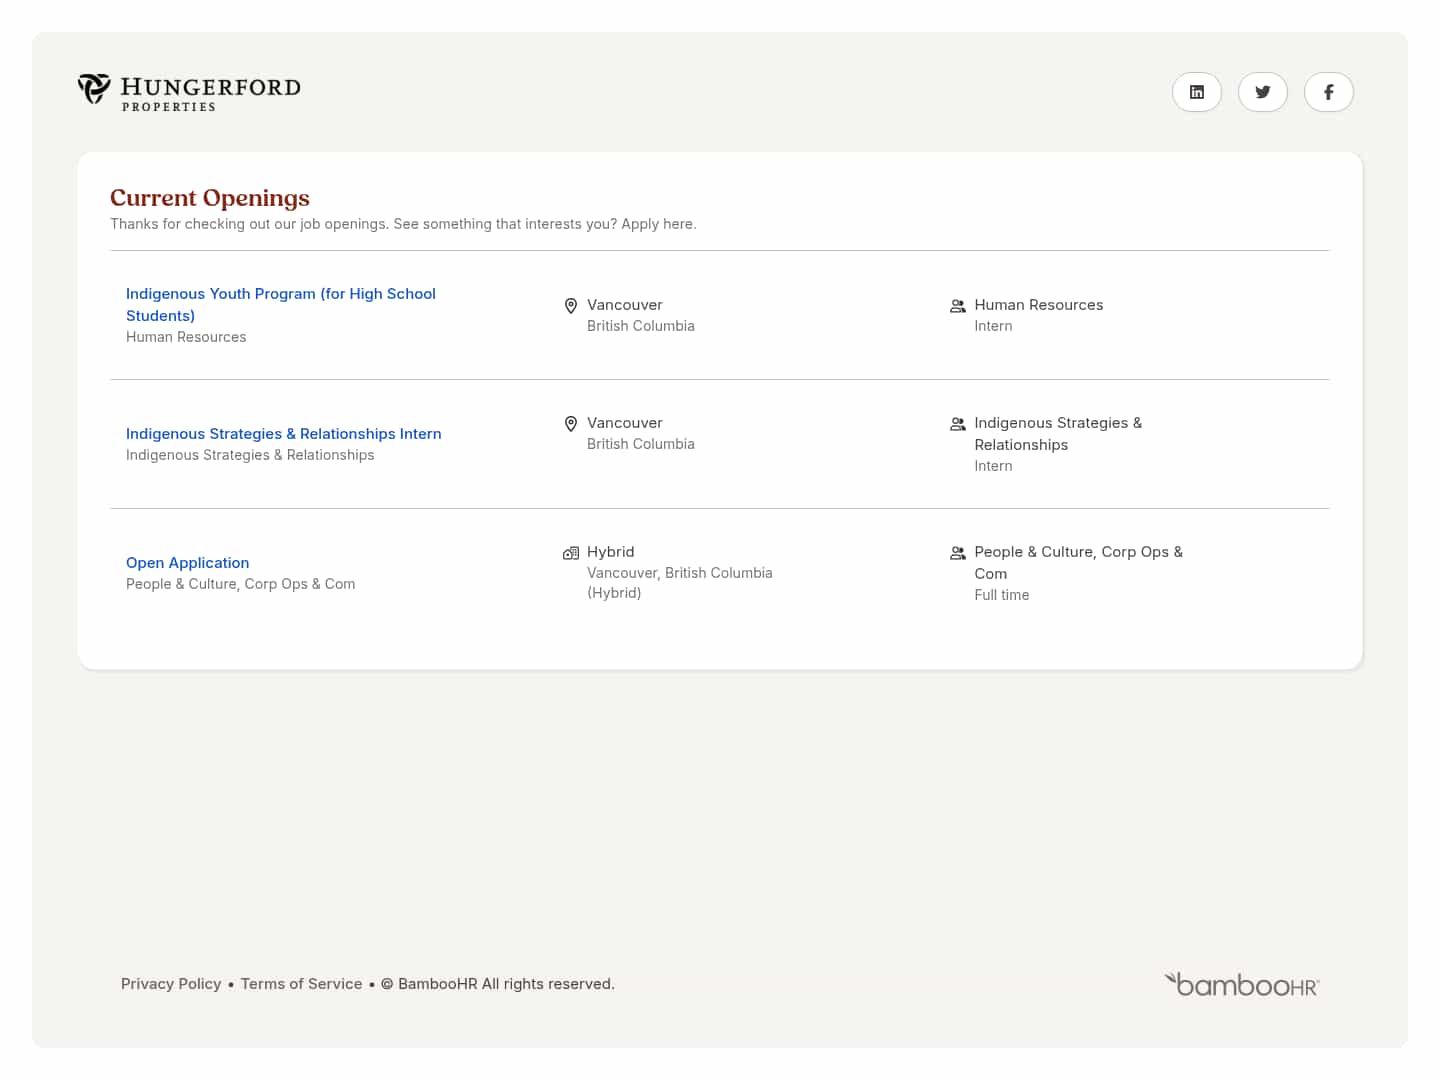The height and width of the screenshot is (1080, 1440).
Task: Click the location pin icon beside Vancouver
Action: tap(571, 305)
